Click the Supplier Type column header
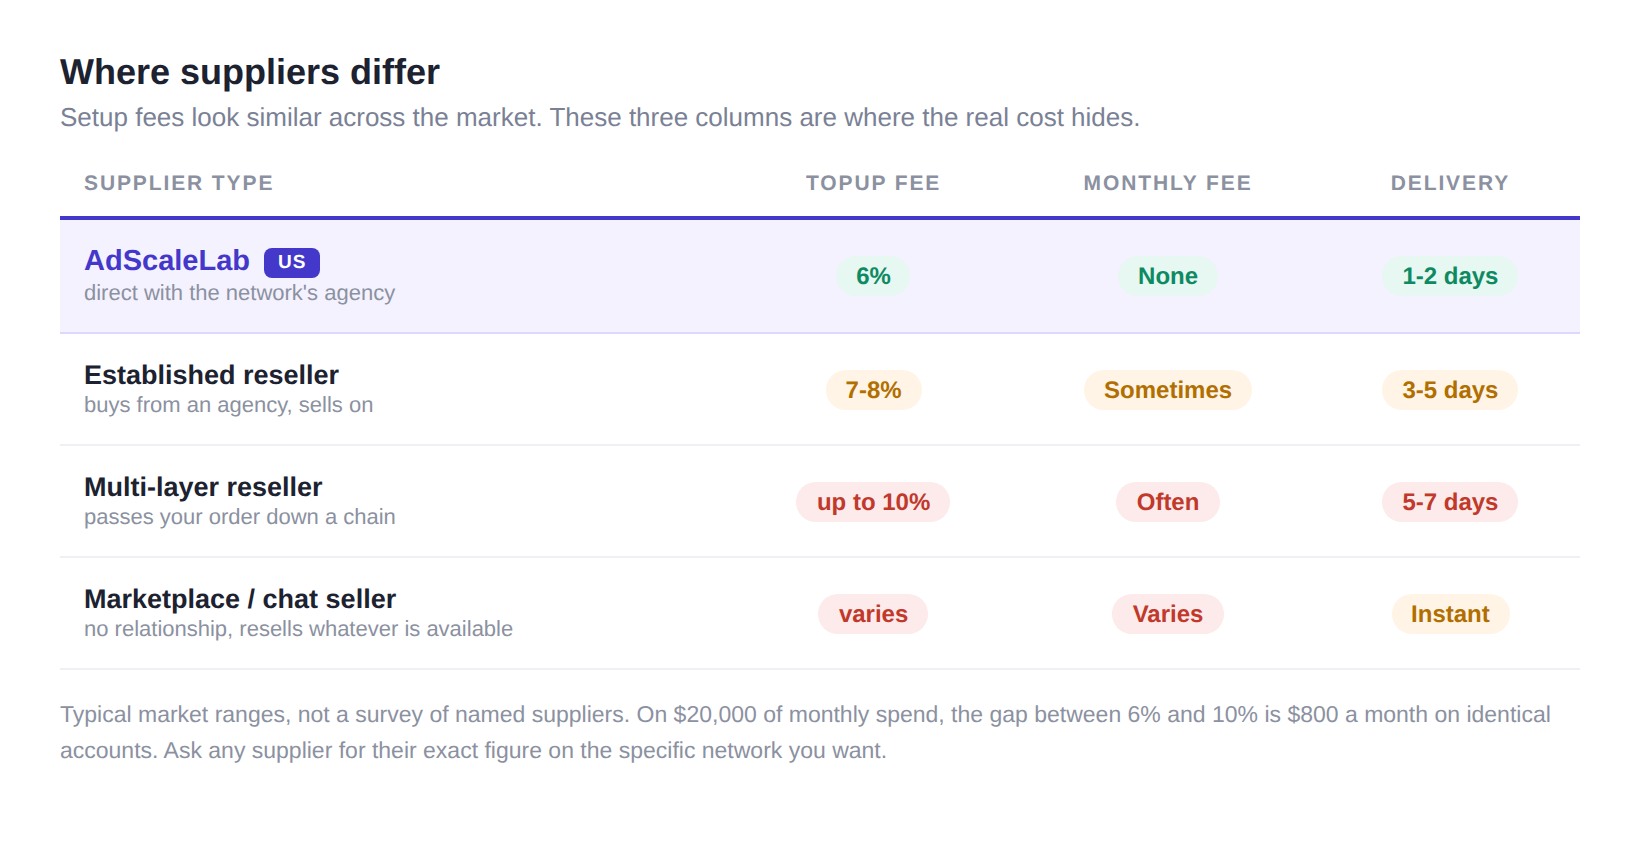This screenshot has height=848, width=1640. (x=179, y=183)
